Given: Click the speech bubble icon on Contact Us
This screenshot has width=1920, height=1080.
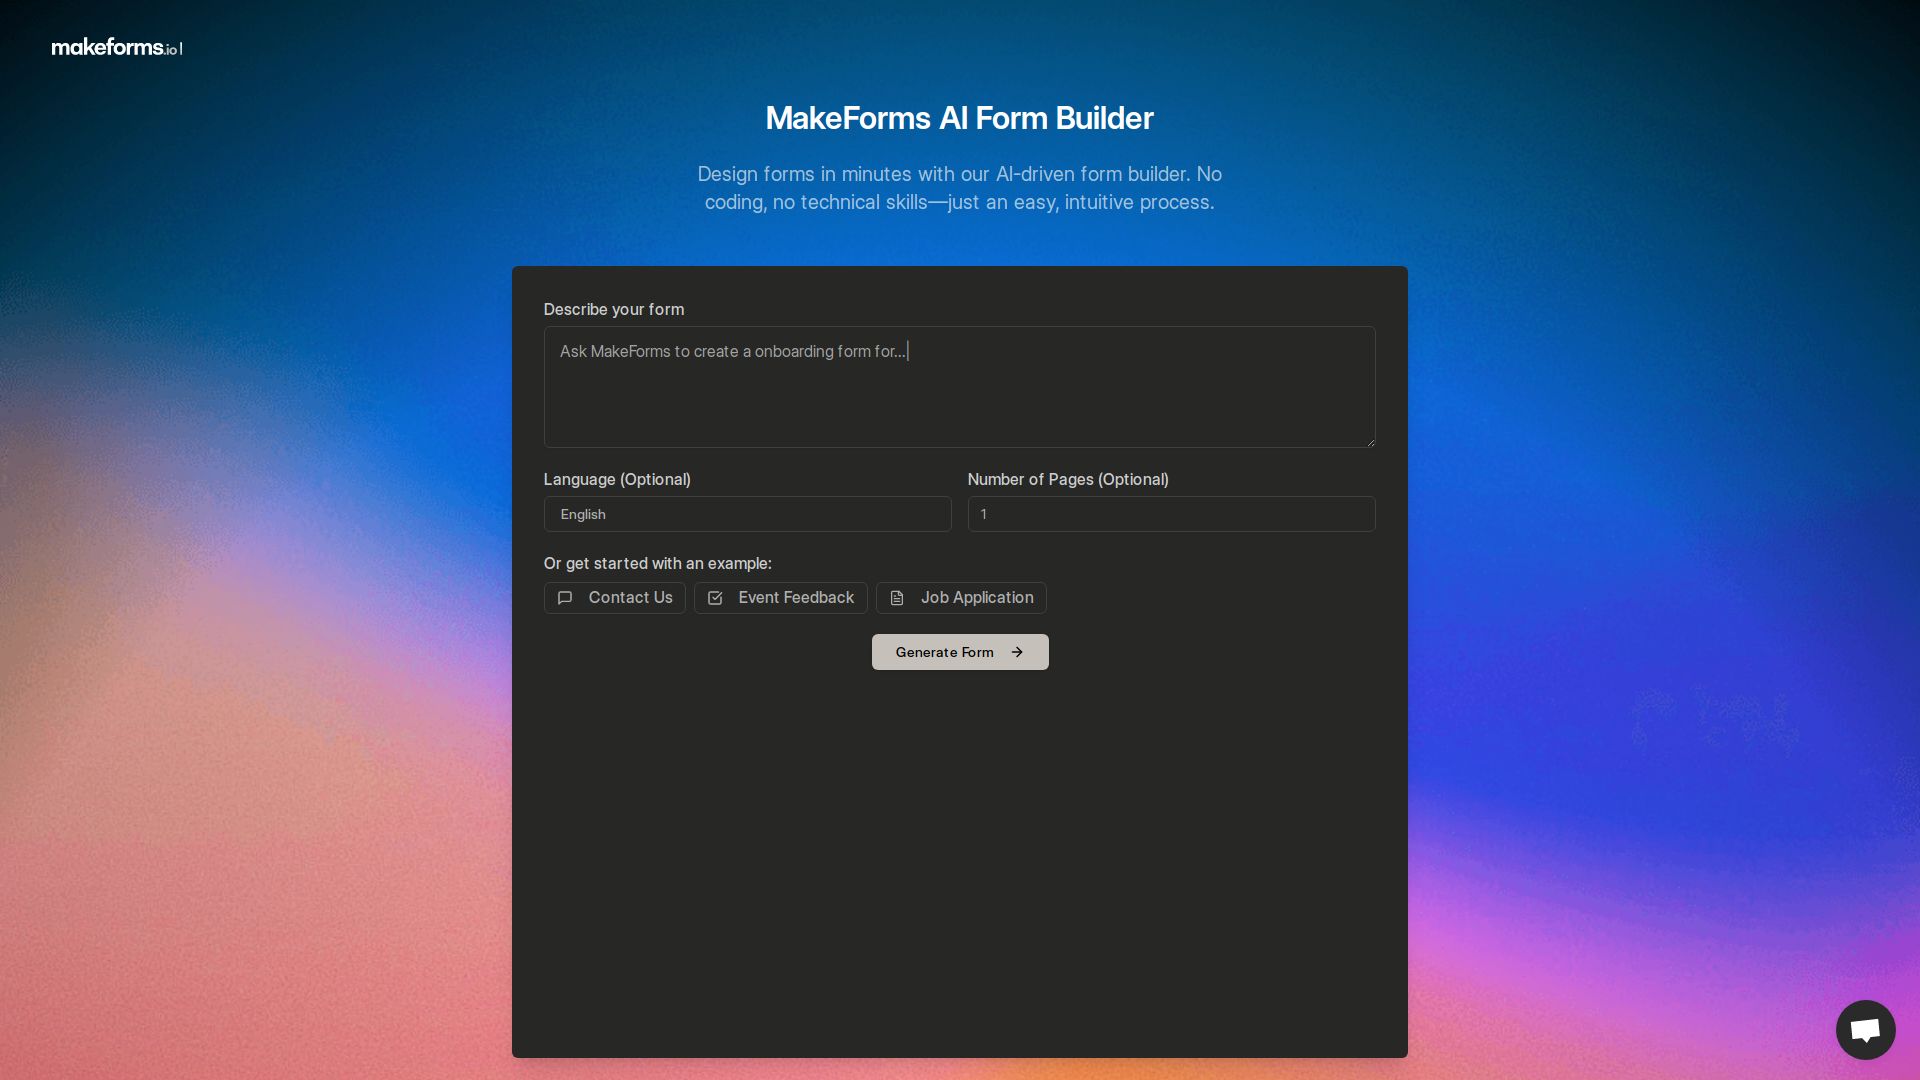Looking at the screenshot, I should (565, 598).
